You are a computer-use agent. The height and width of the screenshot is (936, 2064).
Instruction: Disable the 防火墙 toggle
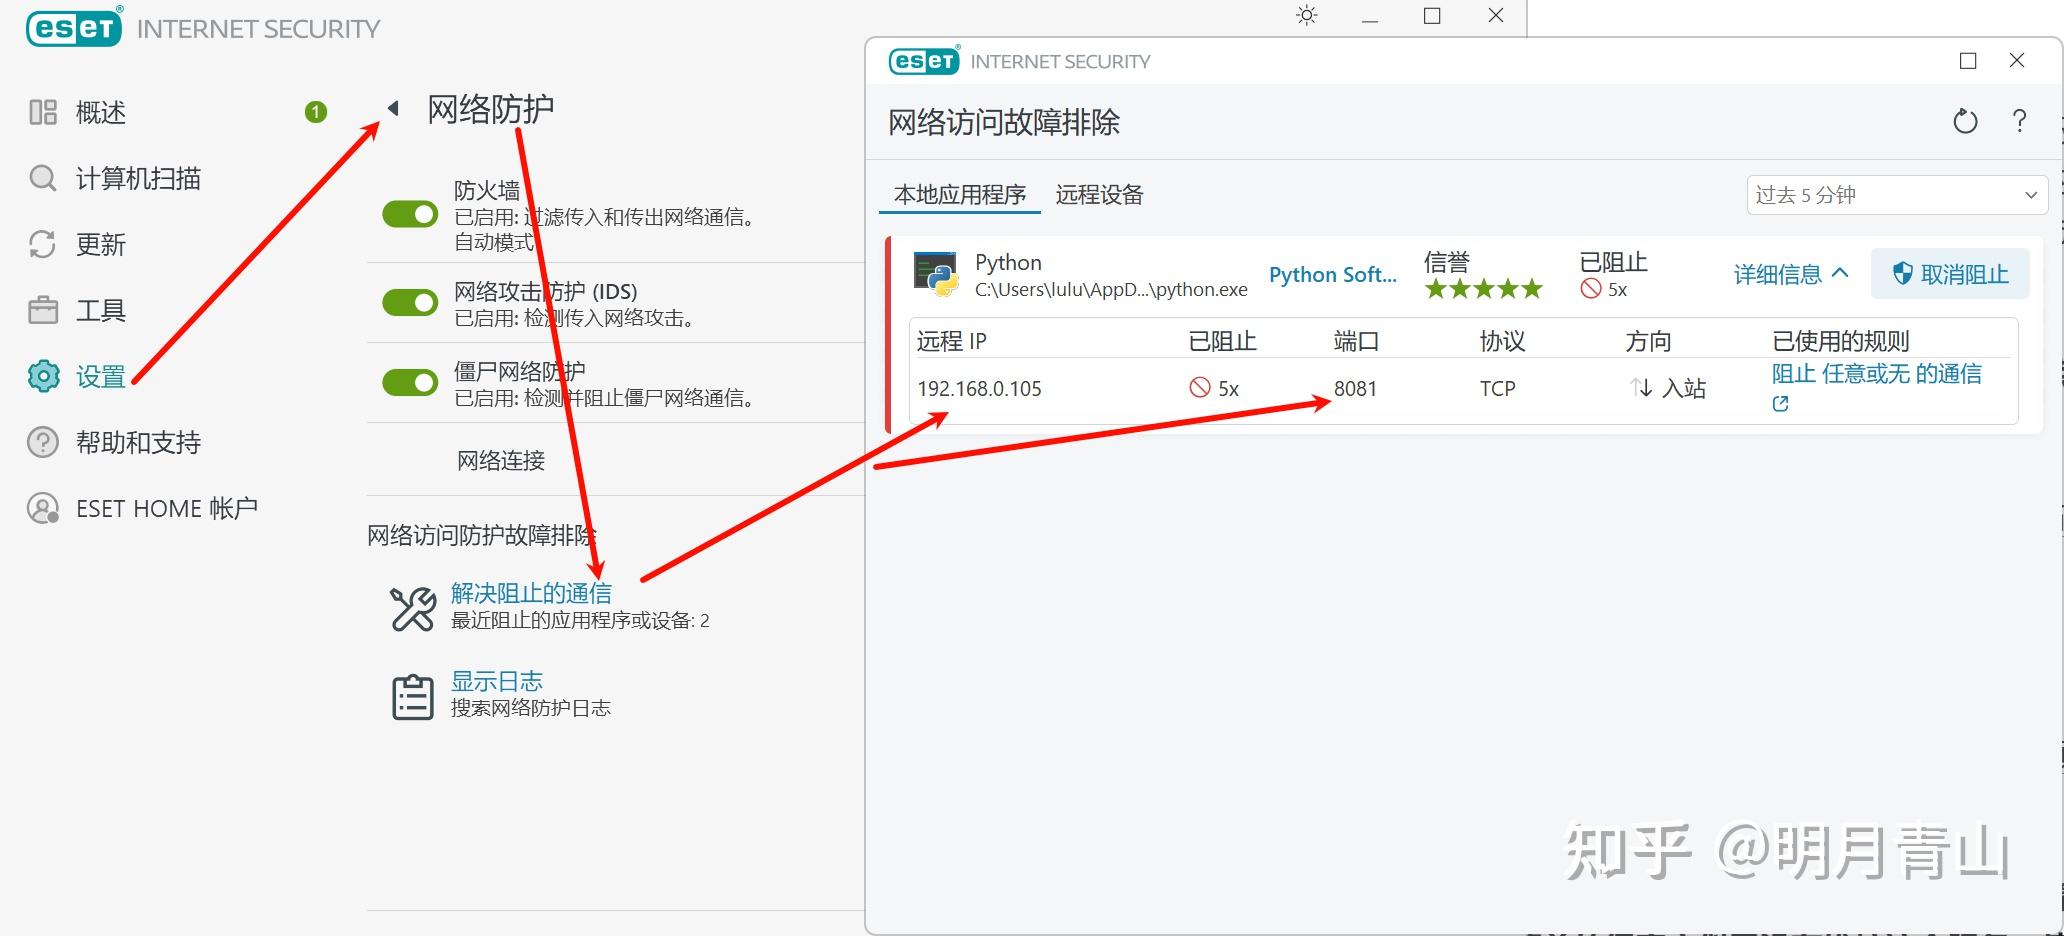coord(409,214)
